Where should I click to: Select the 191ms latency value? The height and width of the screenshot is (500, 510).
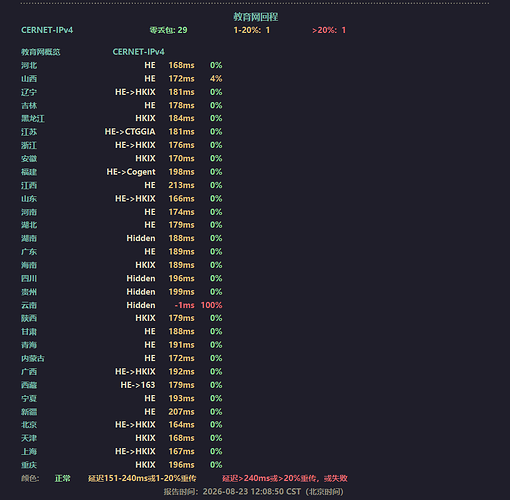tap(181, 345)
